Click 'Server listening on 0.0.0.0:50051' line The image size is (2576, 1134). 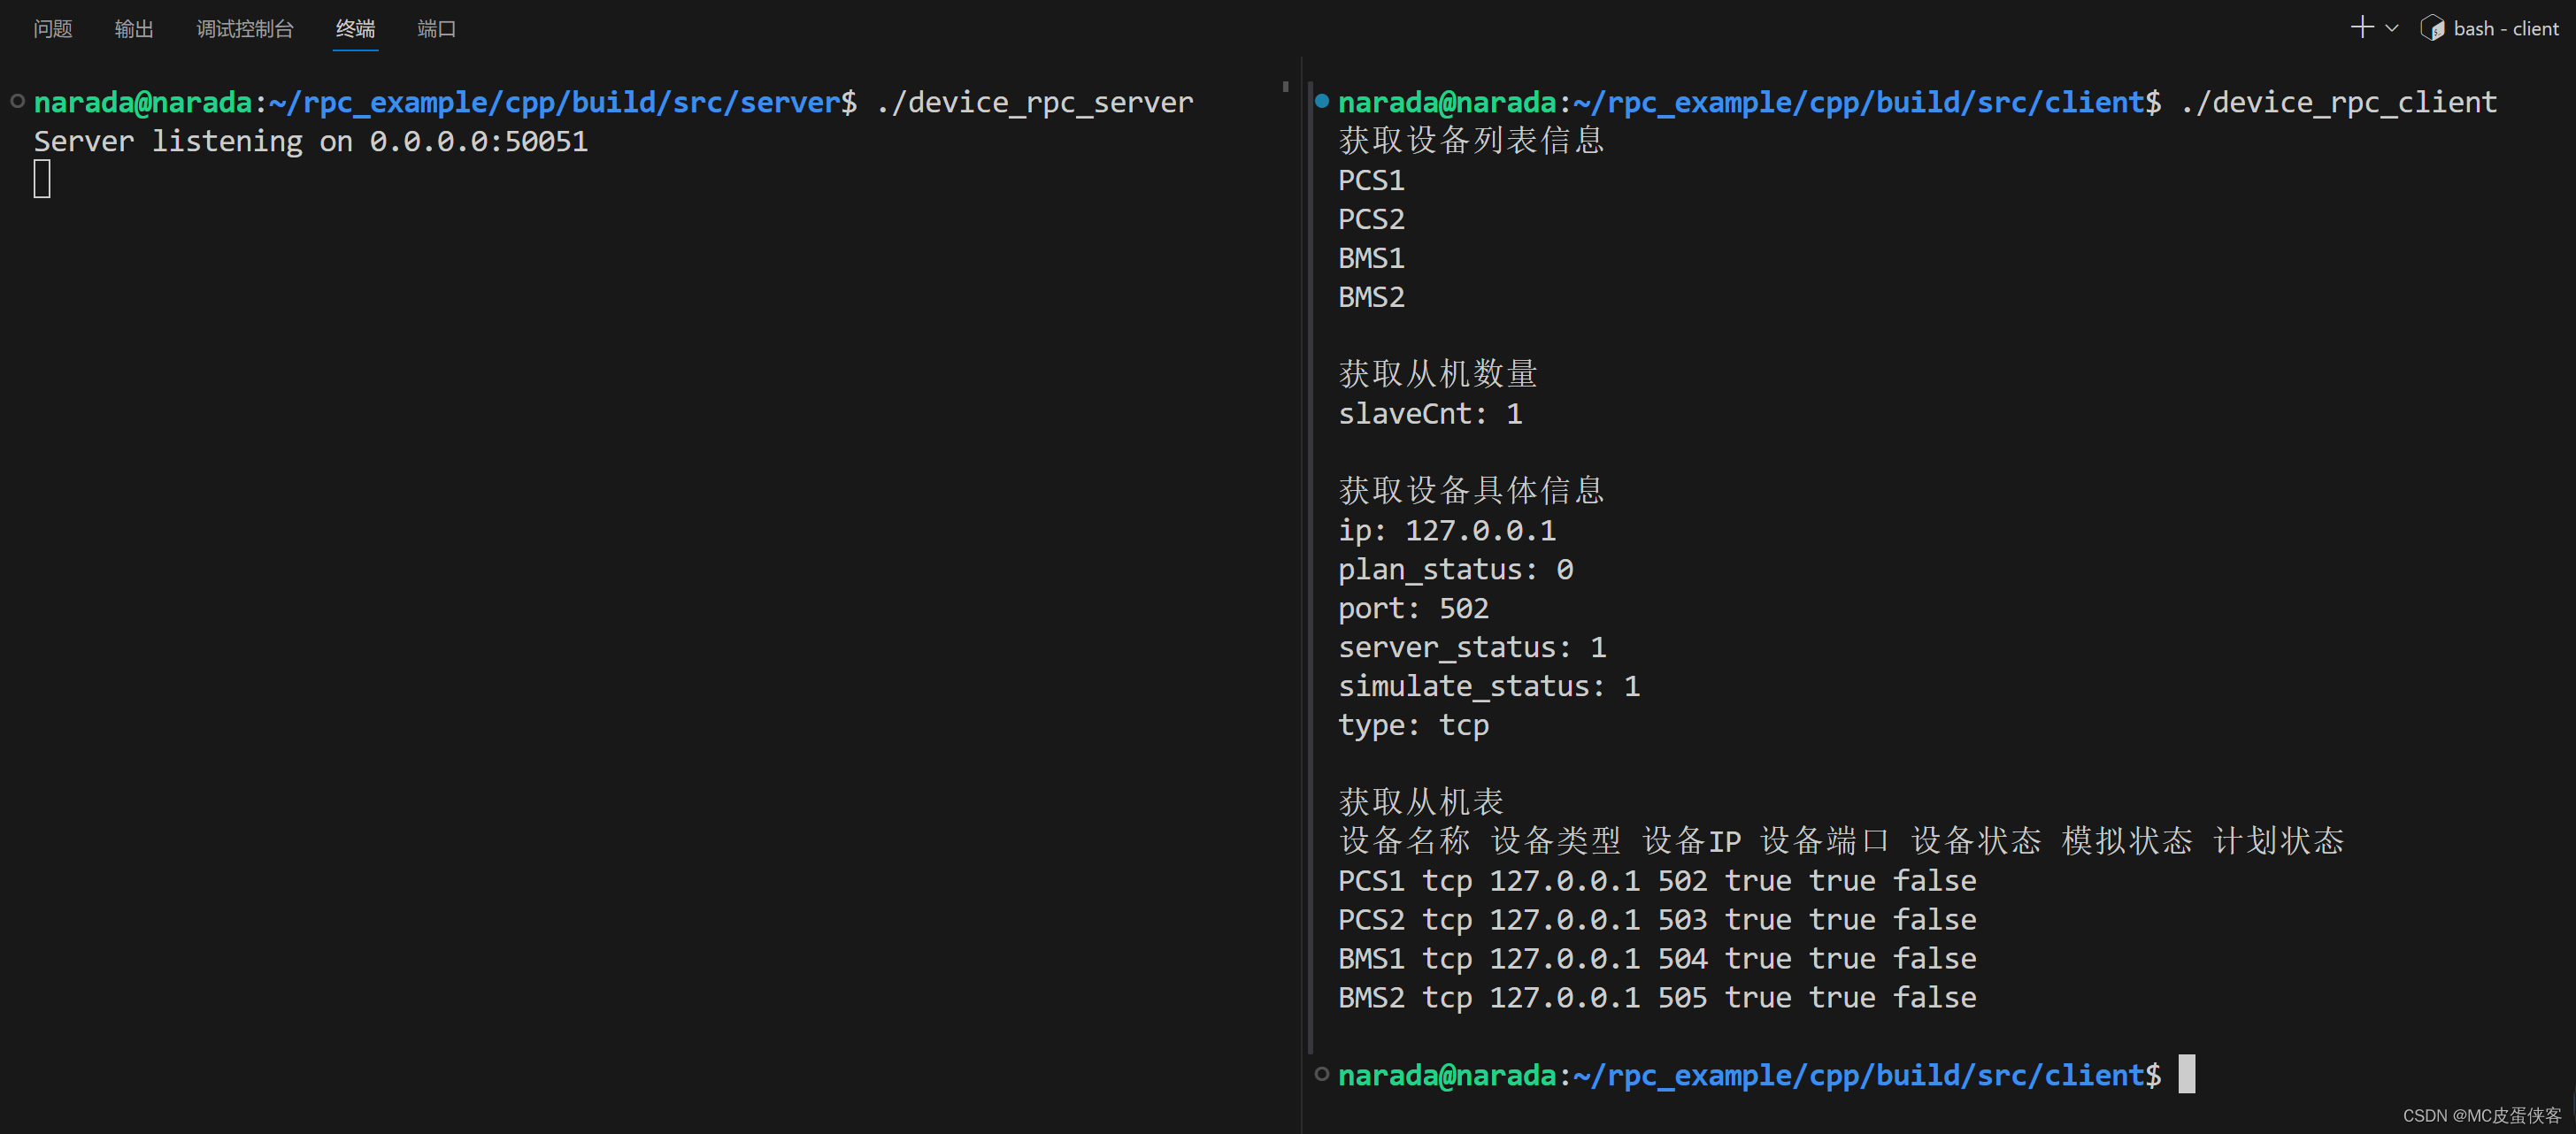coord(311,141)
